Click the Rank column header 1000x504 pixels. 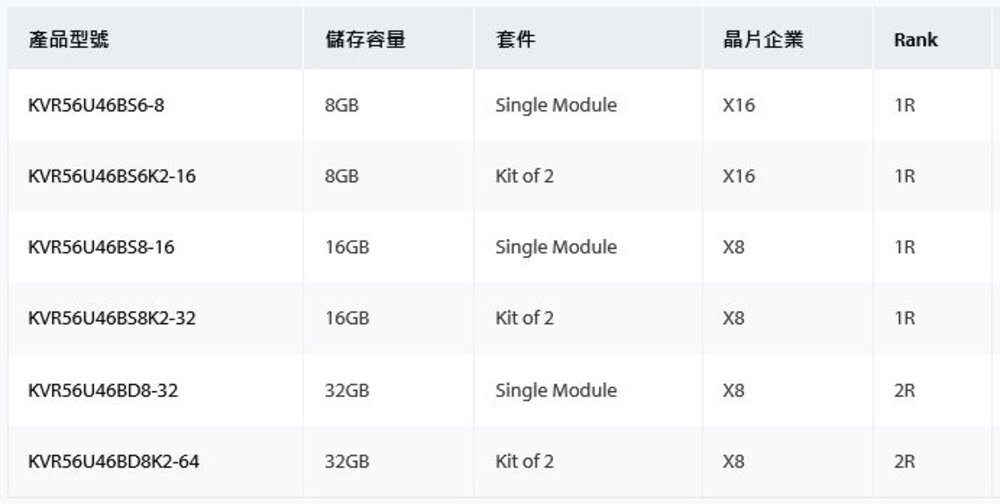coord(916,41)
